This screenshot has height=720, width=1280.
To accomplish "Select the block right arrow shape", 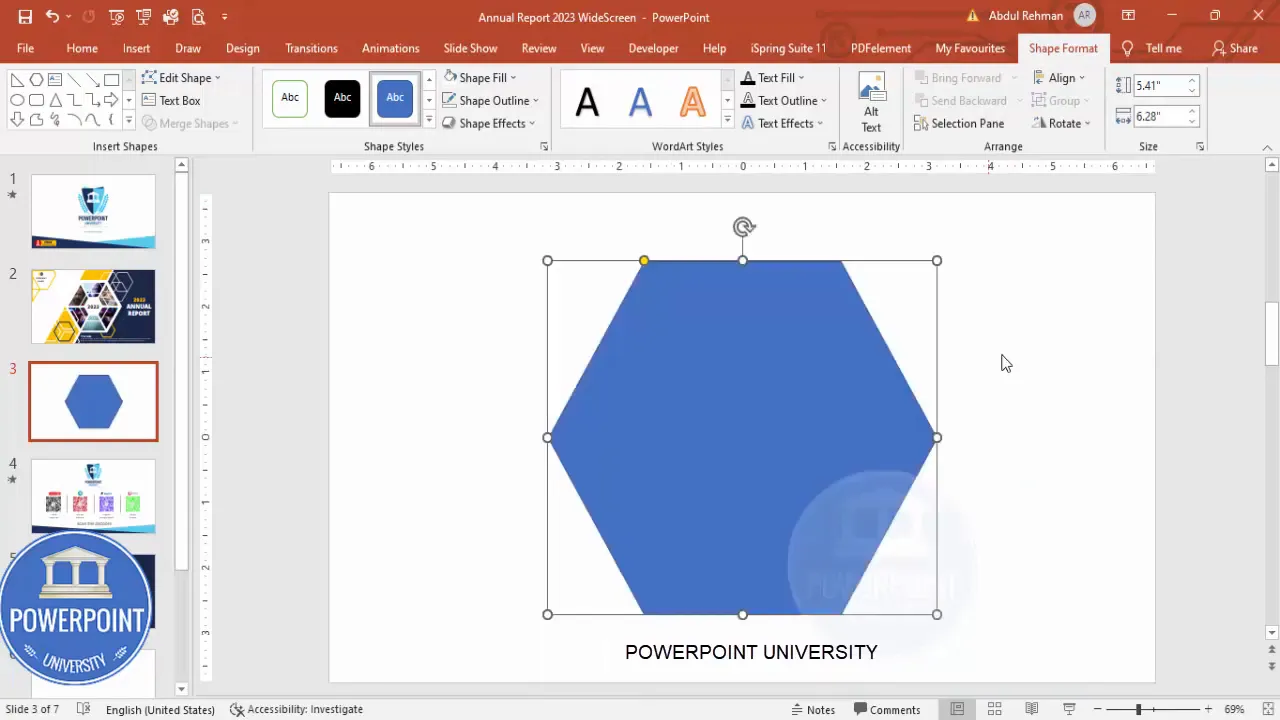I will tap(111, 100).
